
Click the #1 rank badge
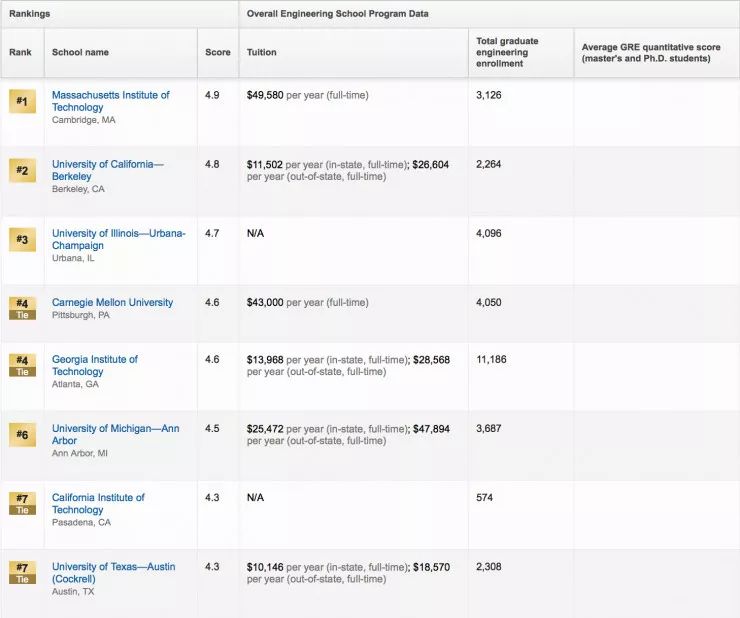(22, 100)
